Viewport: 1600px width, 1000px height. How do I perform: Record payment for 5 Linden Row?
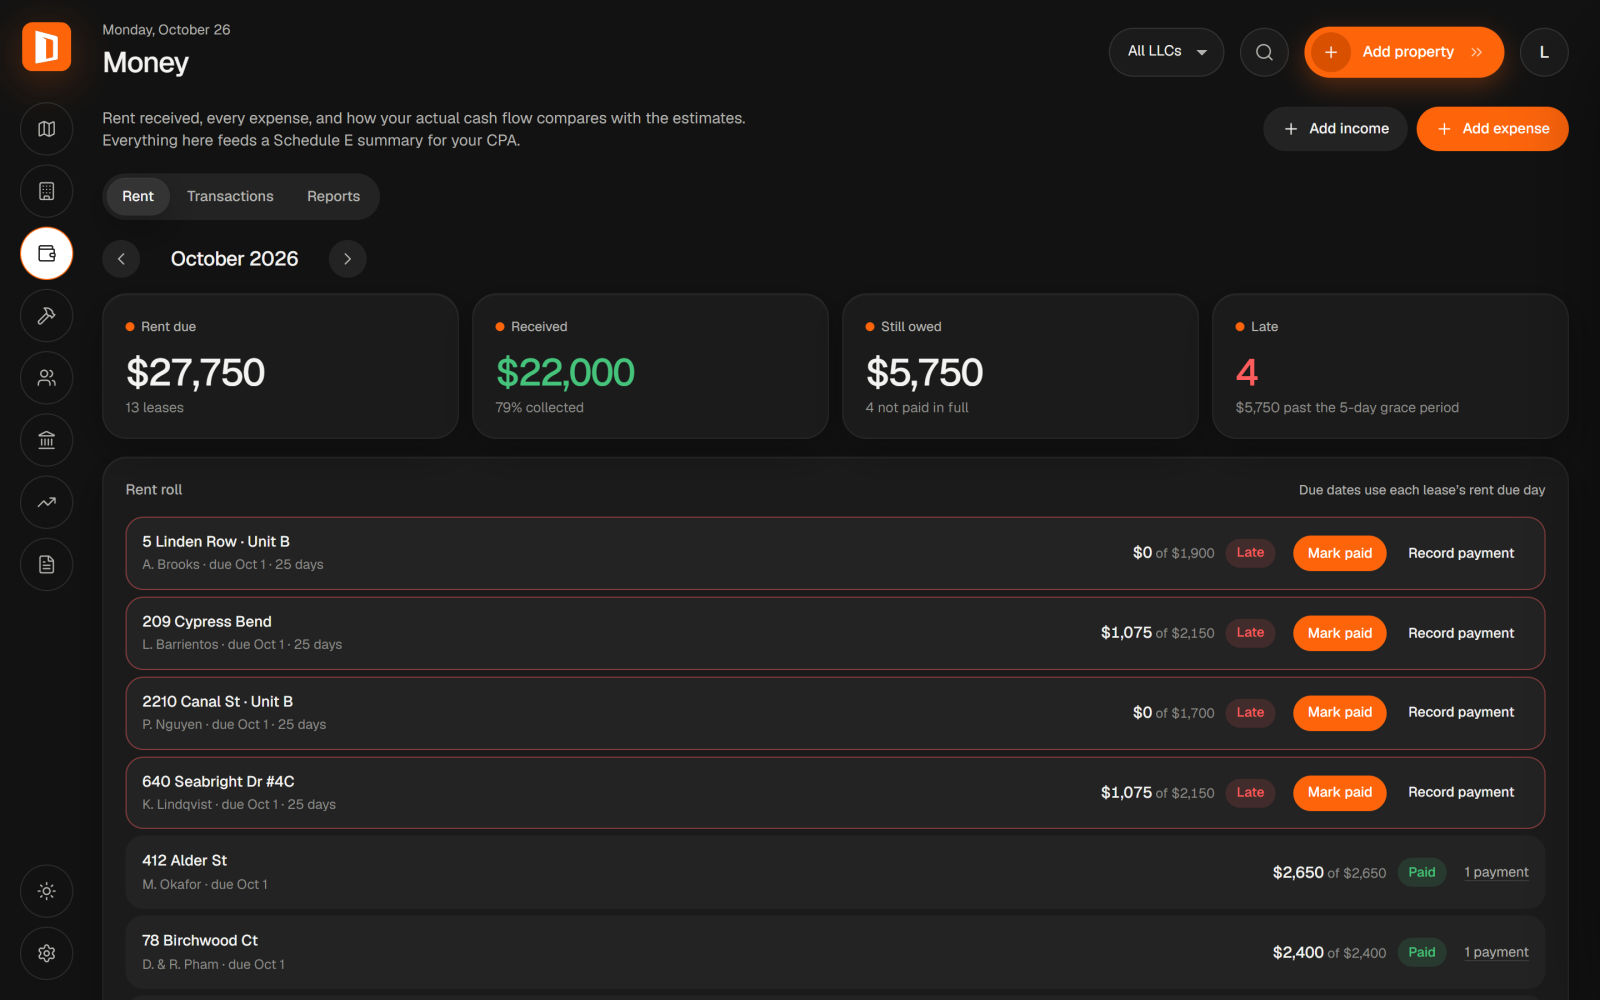1461,553
